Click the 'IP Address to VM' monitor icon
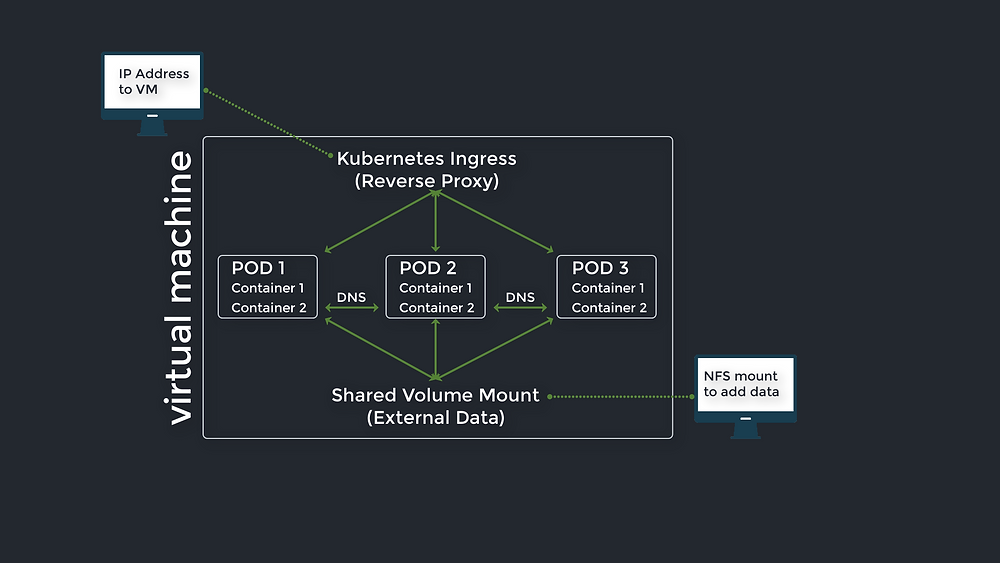 (x=152, y=94)
